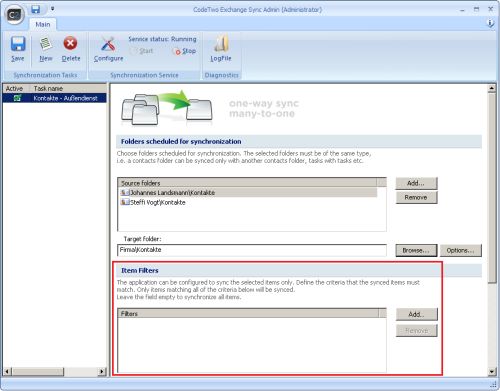The image size is (500, 391).
Task: Click Add button for source folders
Action: [416, 183]
